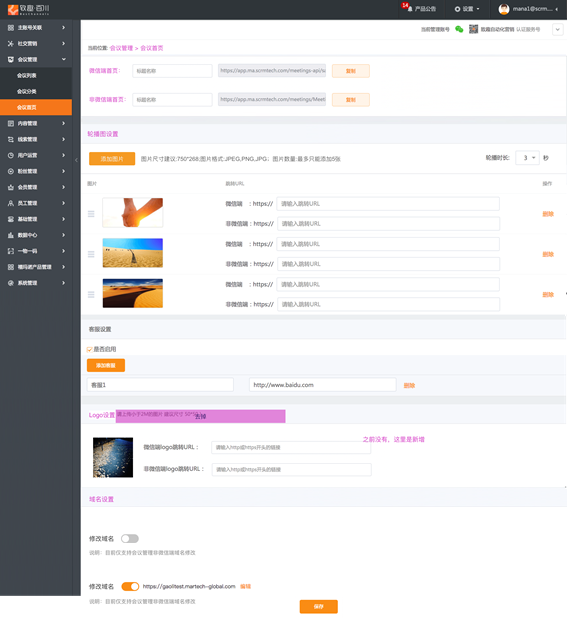Turn on the first 修改域名 switch
The image size is (567, 618).
coord(130,538)
